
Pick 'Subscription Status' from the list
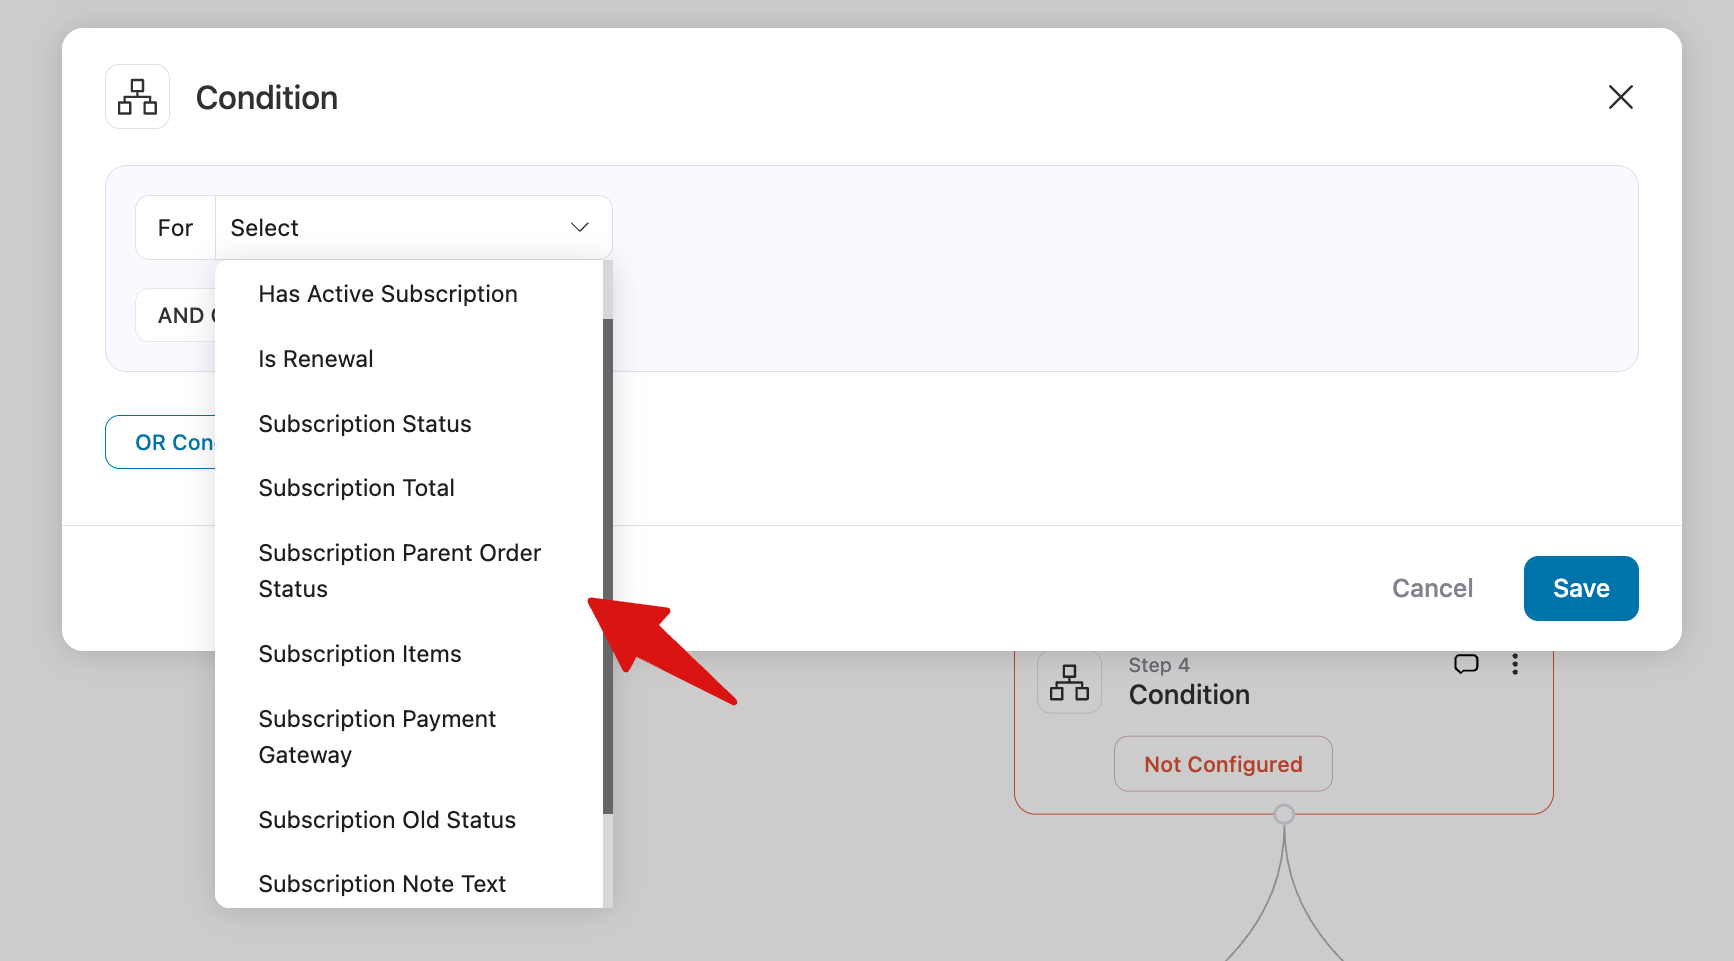tap(365, 423)
